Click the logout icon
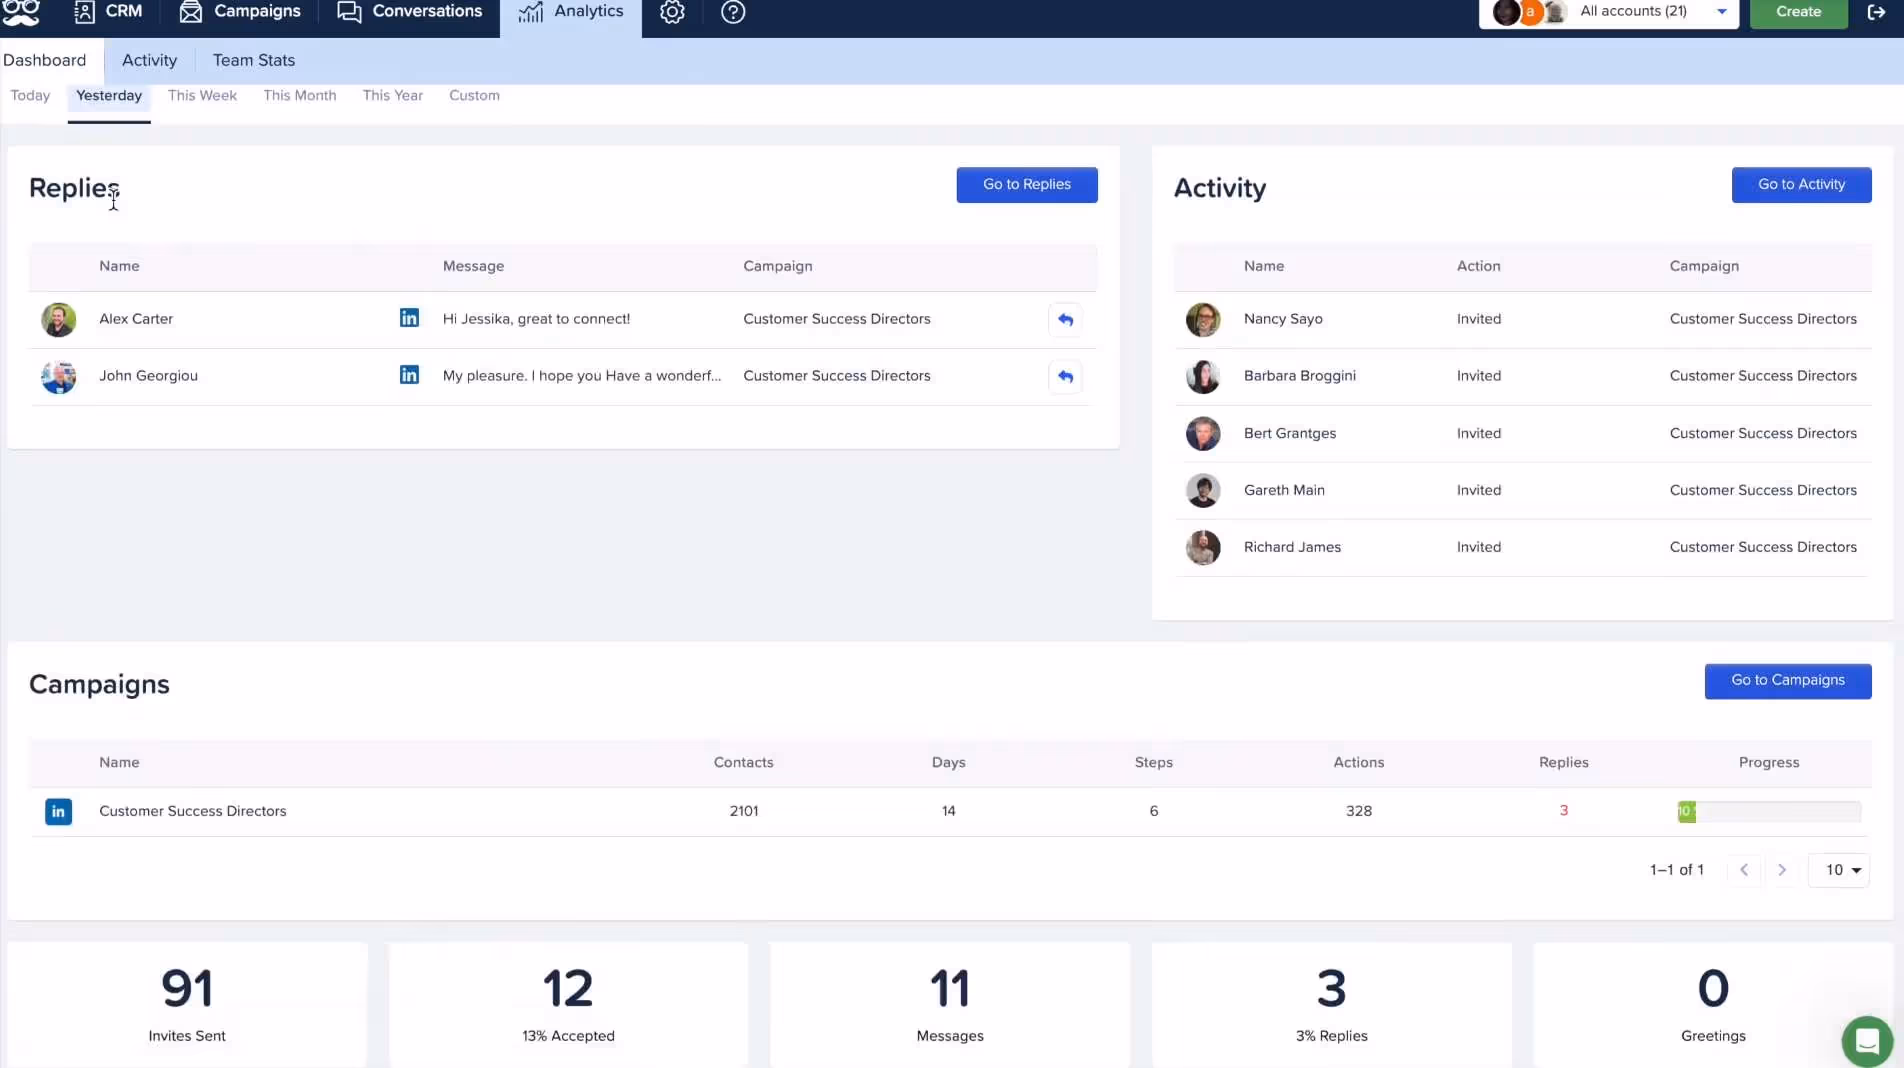 pyautogui.click(x=1876, y=12)
